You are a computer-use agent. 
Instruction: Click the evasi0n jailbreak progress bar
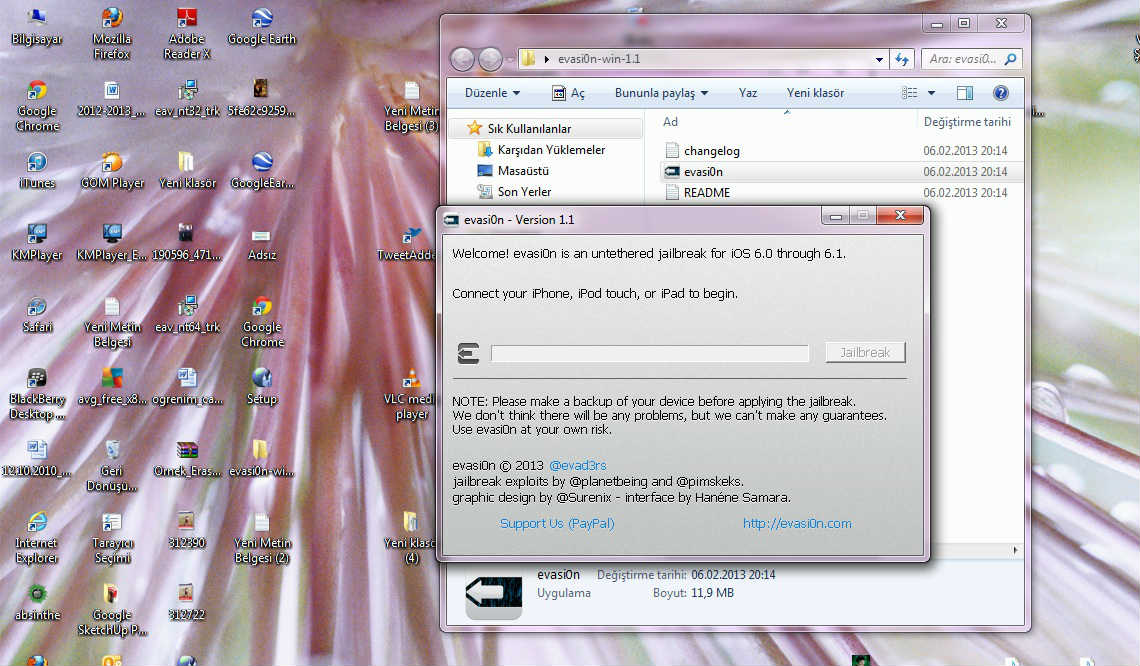coord(650,353)
